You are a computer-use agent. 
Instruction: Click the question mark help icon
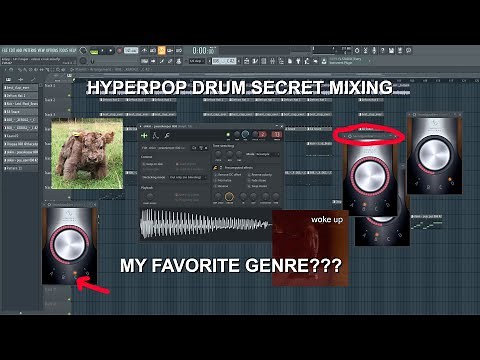(383, 50)
